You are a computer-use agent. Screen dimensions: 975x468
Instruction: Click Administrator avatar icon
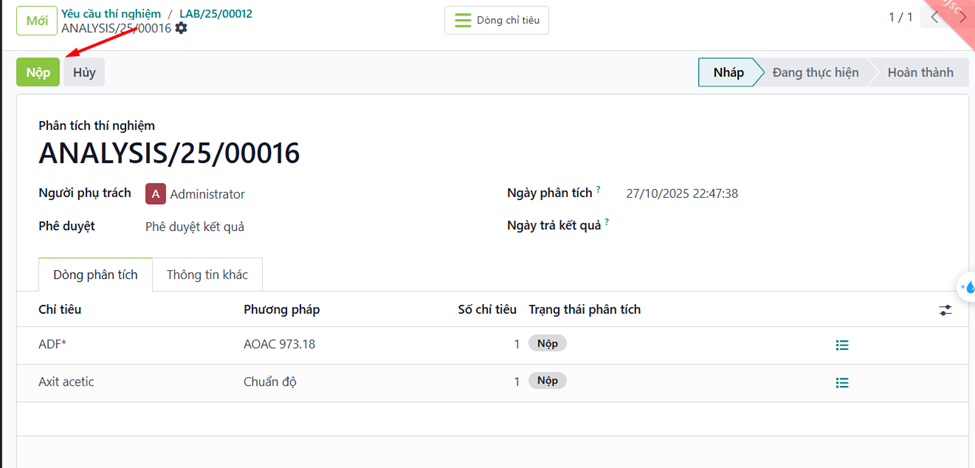point(155,194)
